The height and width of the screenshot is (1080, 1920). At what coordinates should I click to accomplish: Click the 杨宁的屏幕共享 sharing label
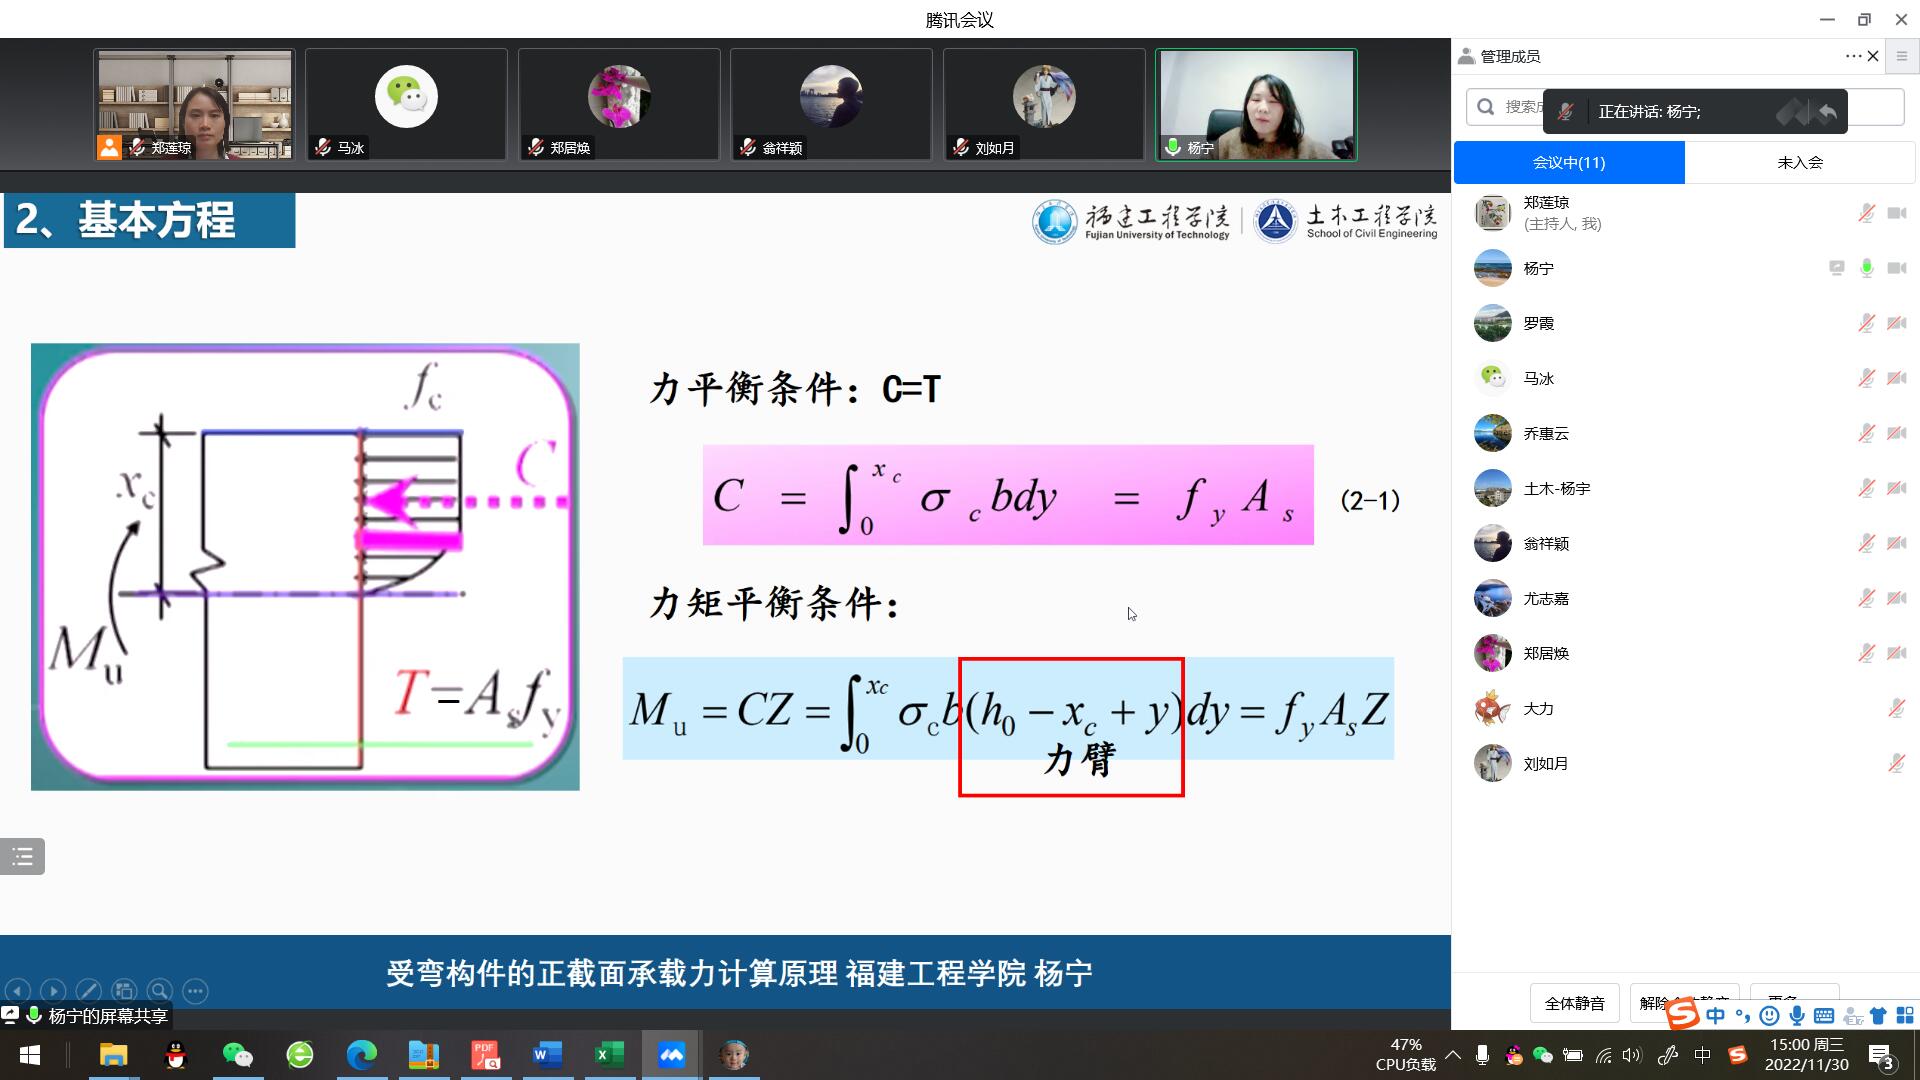click(107, 1016)
